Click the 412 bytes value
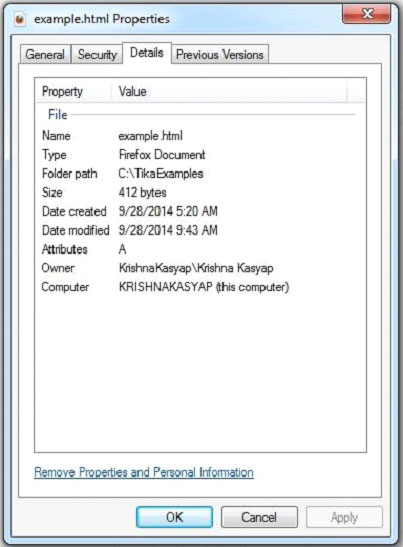The height and width of the screenshot is (547, 403). click(142, 192)
